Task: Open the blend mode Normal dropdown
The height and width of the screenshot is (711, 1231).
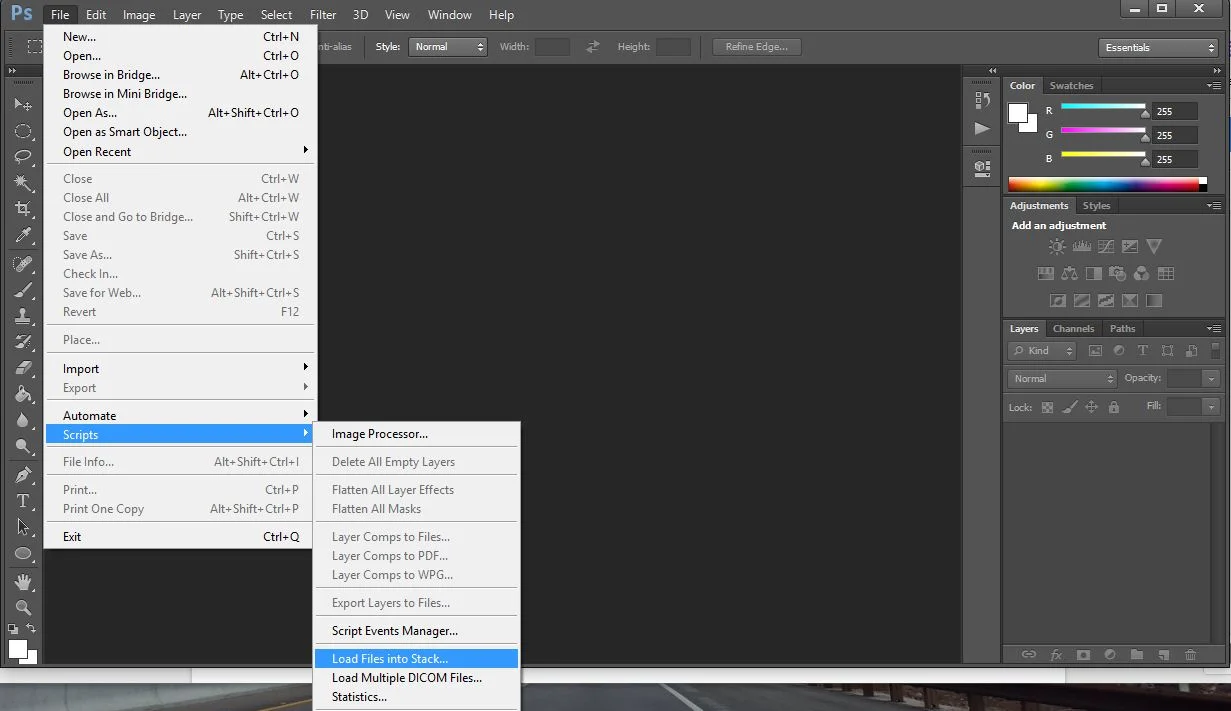Action: coord(1062,379)
